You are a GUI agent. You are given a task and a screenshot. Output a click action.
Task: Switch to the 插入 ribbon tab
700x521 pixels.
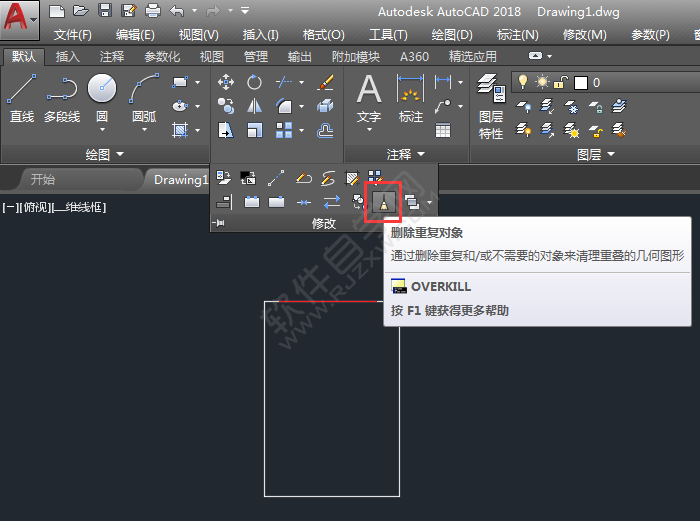[68, 57]
